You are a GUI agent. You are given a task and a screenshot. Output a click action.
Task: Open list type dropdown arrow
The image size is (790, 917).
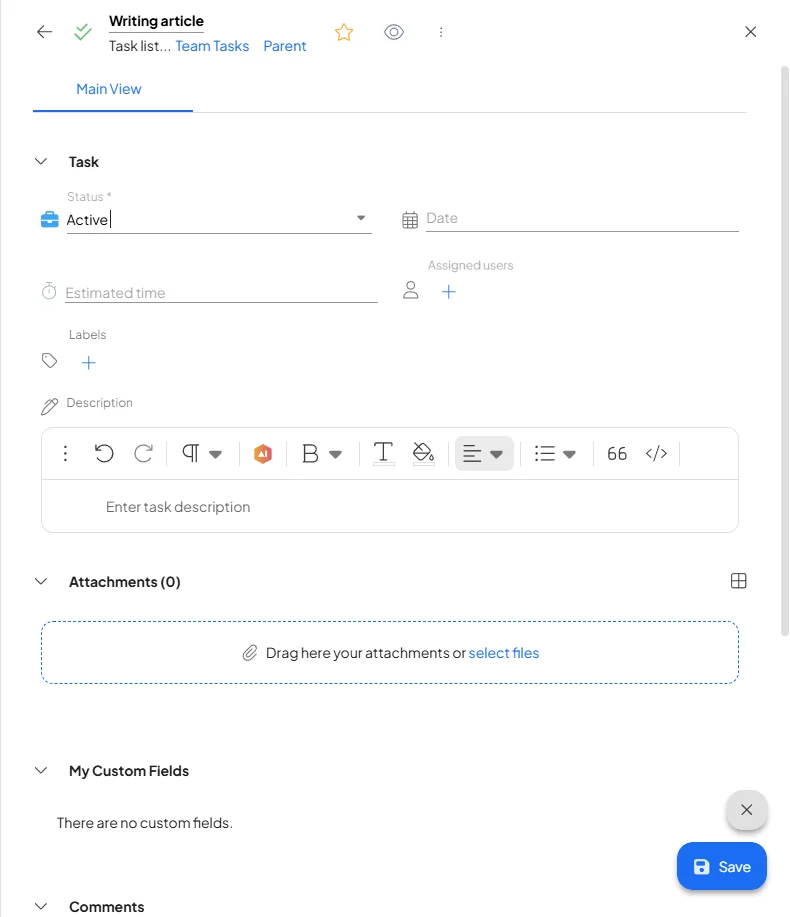569,454
